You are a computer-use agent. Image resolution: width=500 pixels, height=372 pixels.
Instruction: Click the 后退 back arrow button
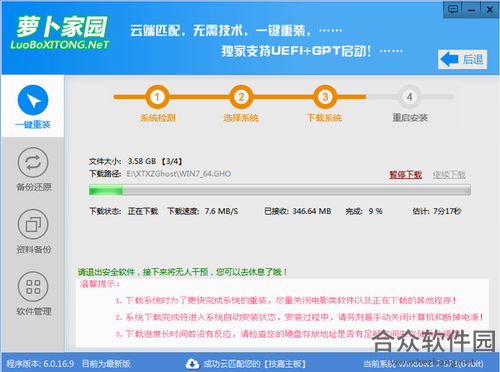462,60
